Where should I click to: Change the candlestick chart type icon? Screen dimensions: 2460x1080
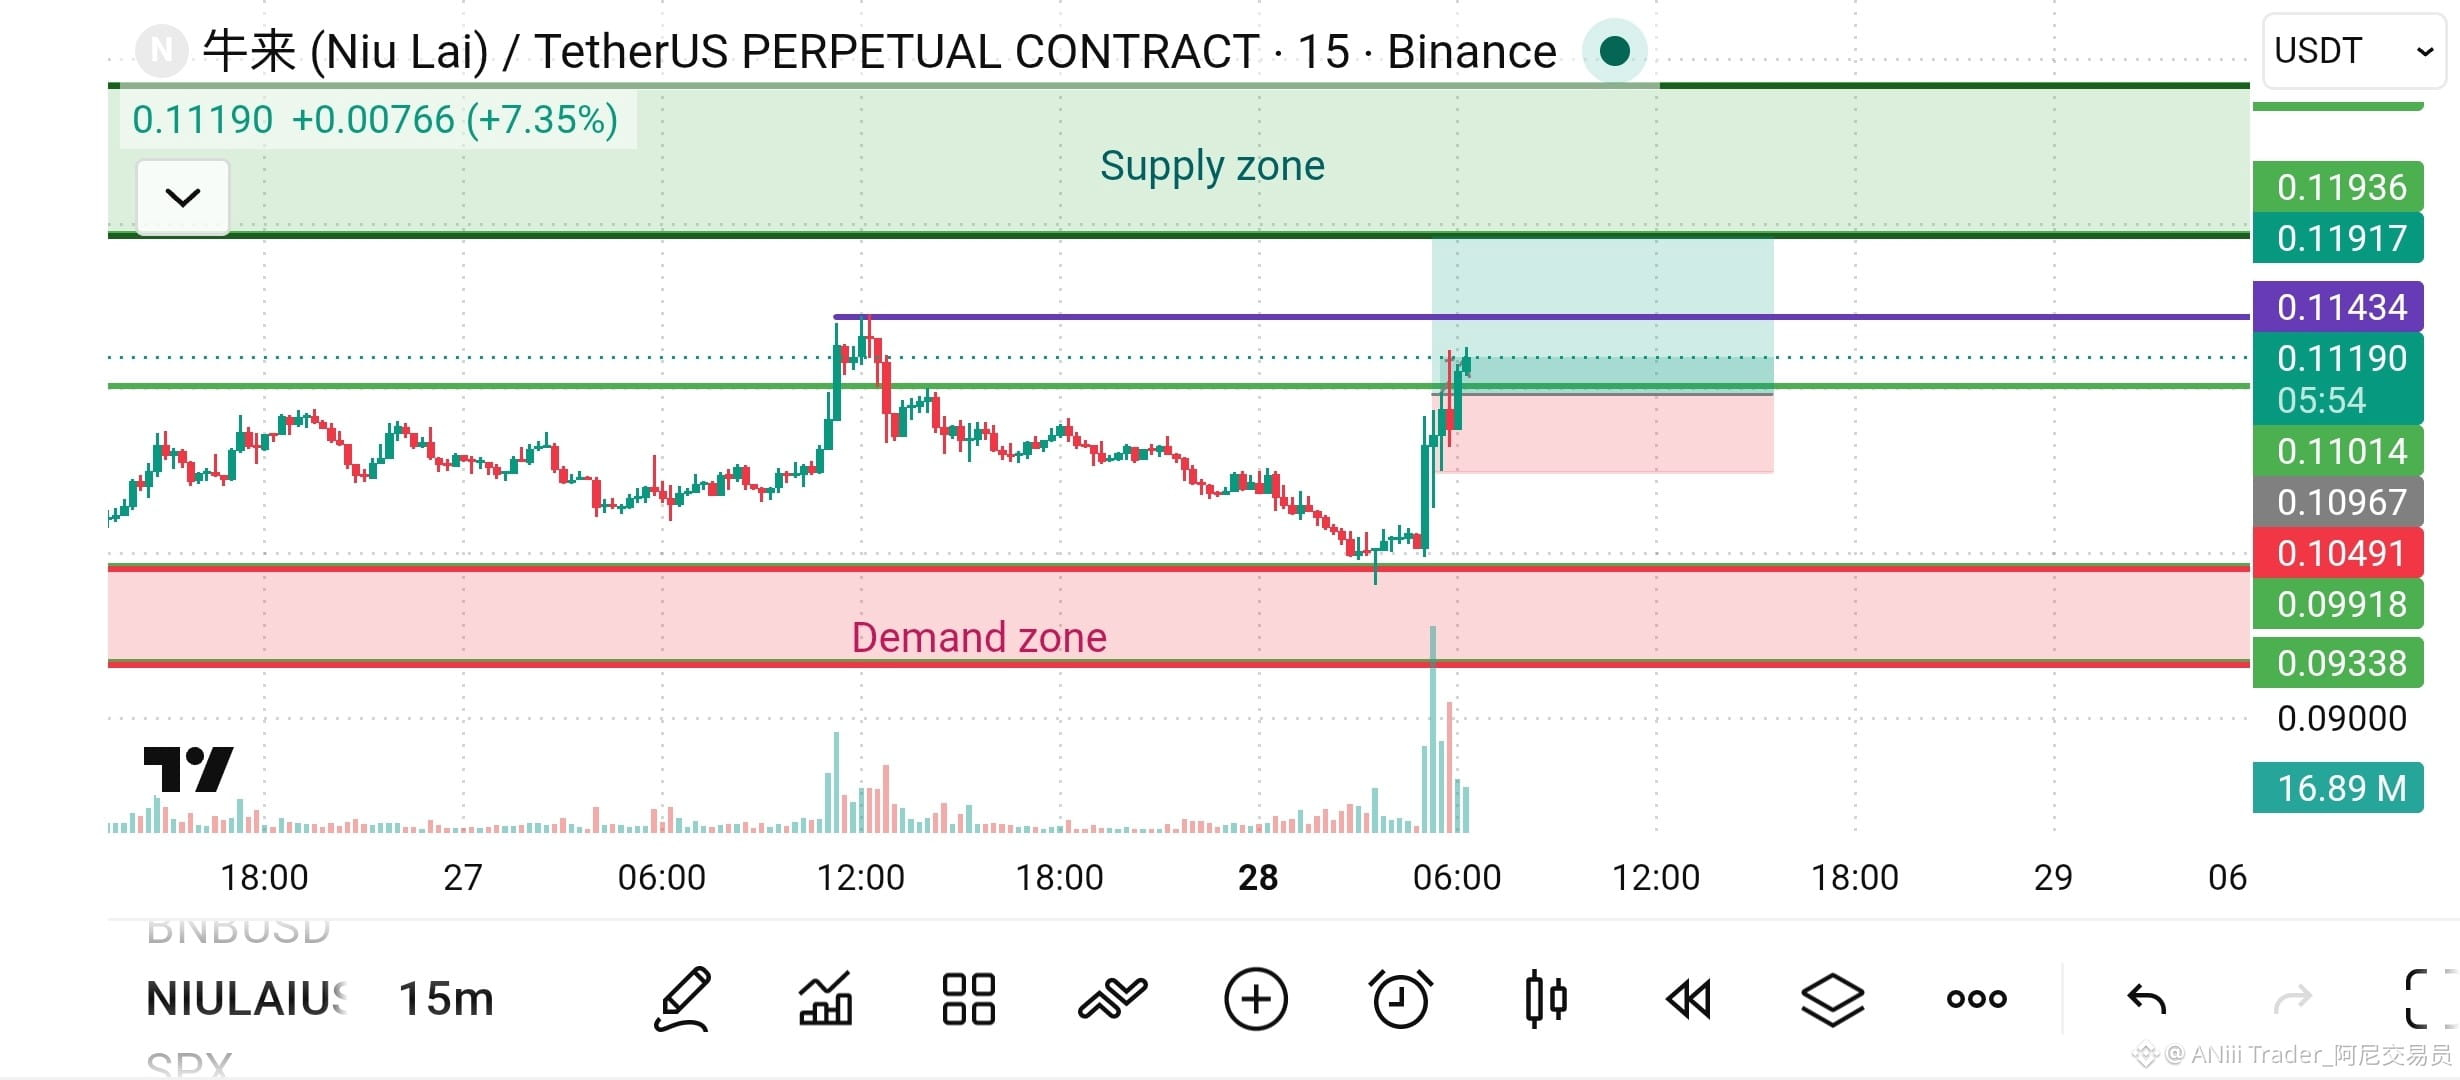pyautogui.click(x=1545, y=998)
